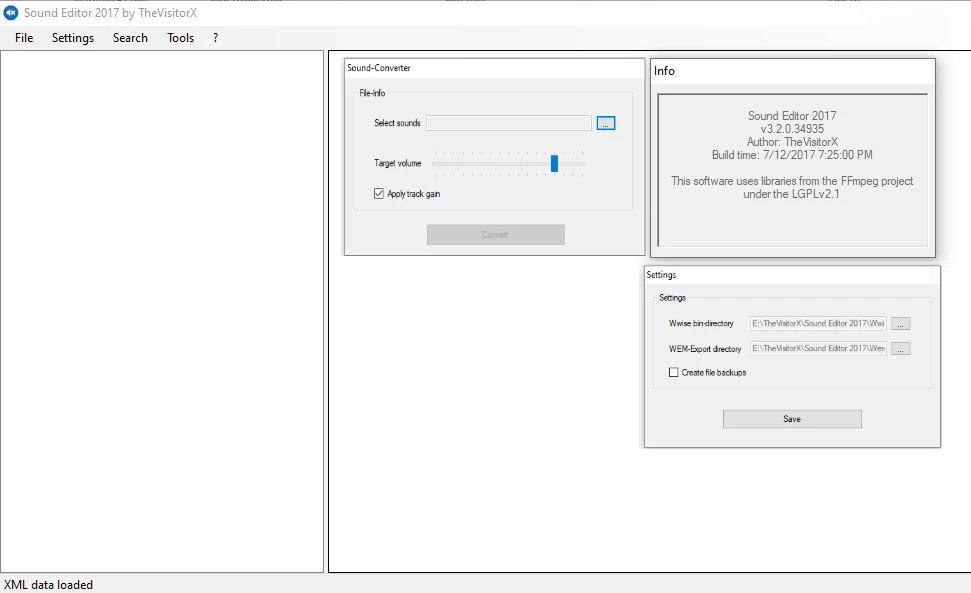The image size is (971, 593).
Task: Click the FFmpeg project license text
Action: click(x=792, y=188)
